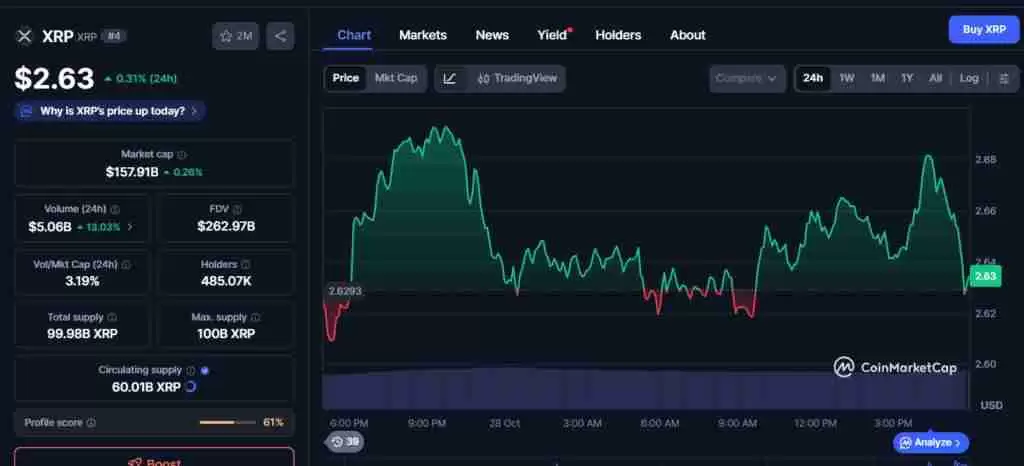Open the Markets tab
Image resolution: width=1024 pixels, height=466 pixels.
tap(423, 35)
